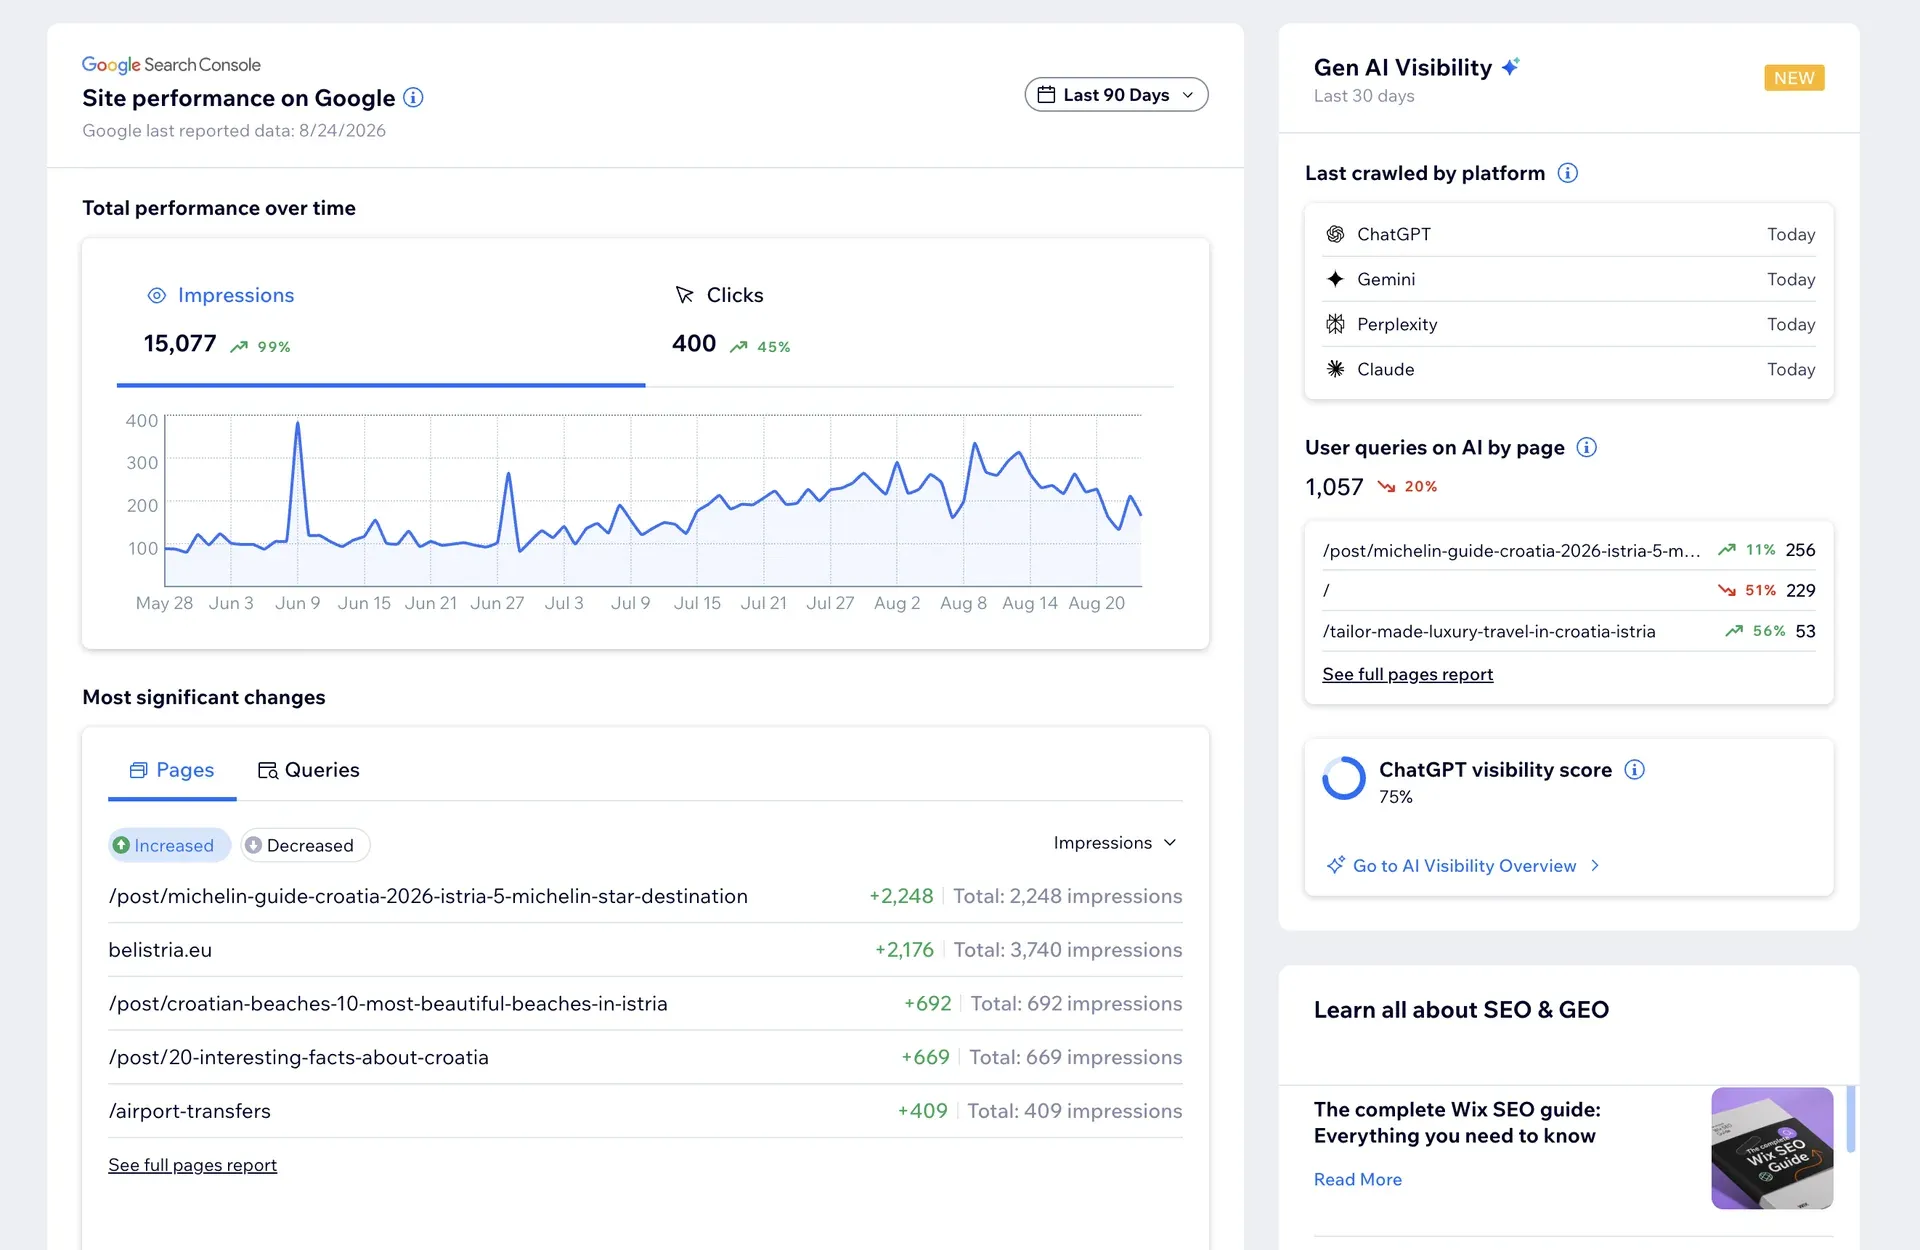This screenshot has width=1920, height=1250.
Task: Click the upward trend icon beside 56%
Action: [x=1734, y=631]
